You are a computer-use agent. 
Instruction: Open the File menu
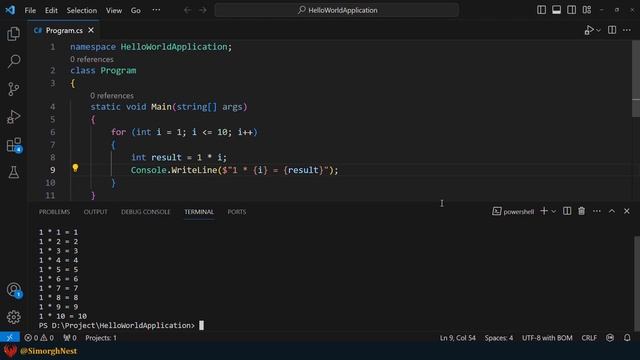tap(30, 10)
